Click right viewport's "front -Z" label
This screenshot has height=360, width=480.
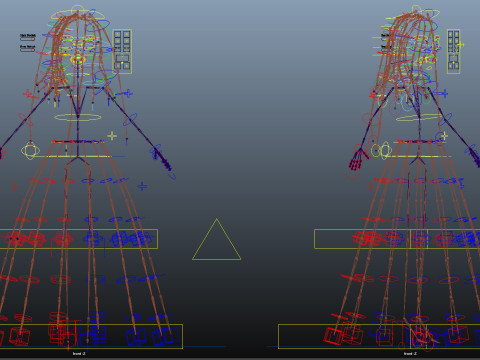click(410, 354)
